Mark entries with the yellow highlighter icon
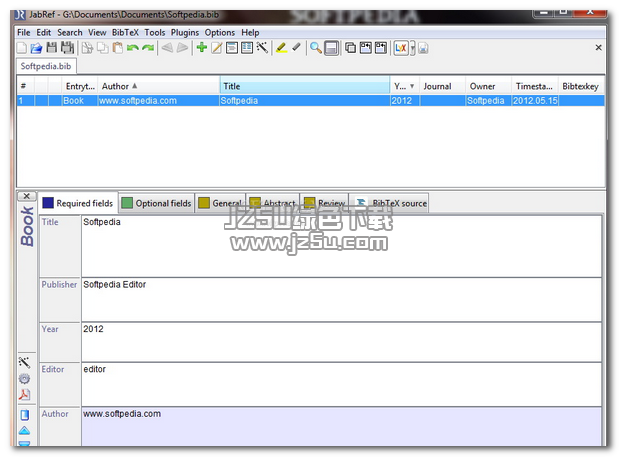This screenshot has height=457, width=619. click(x=281, y=48)
